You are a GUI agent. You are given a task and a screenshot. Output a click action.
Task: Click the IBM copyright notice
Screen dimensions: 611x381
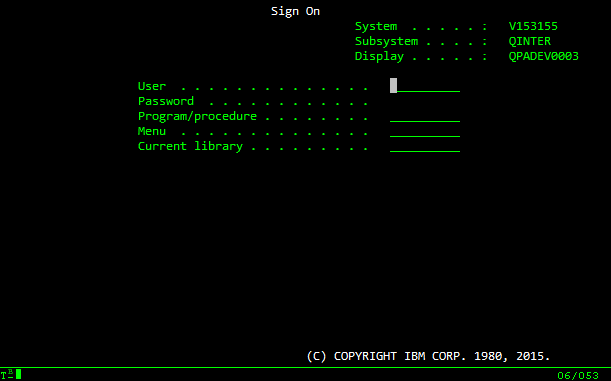click(x=428, y=356)
